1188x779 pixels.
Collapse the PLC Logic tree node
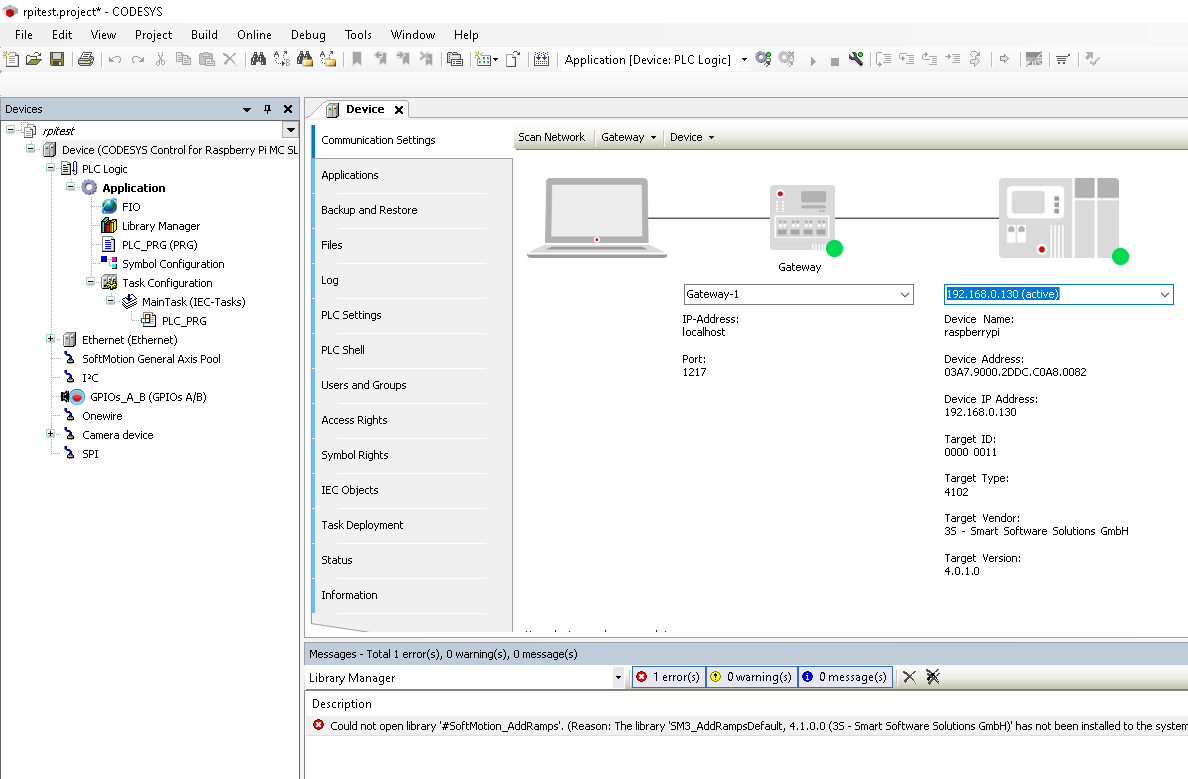[50, 167]
